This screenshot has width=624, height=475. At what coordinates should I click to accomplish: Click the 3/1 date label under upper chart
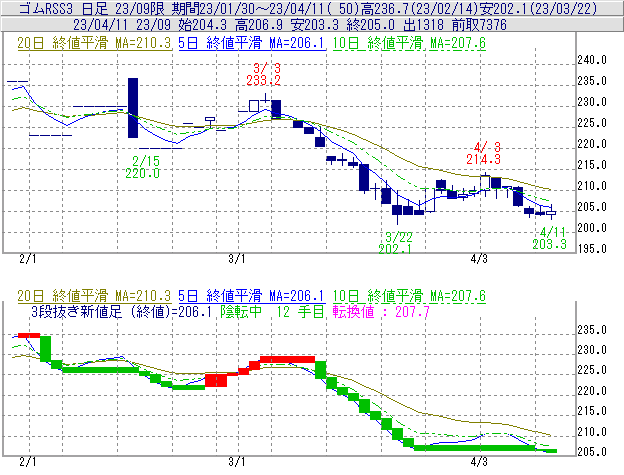[237, 258]
